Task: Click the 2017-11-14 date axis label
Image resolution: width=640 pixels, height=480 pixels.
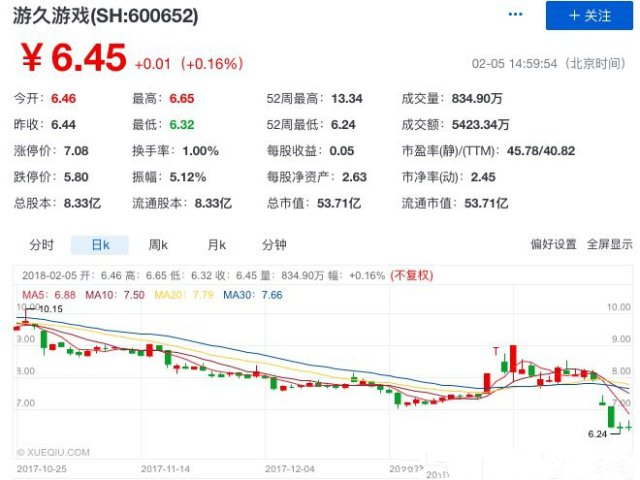Action: (x=165, y=469)
